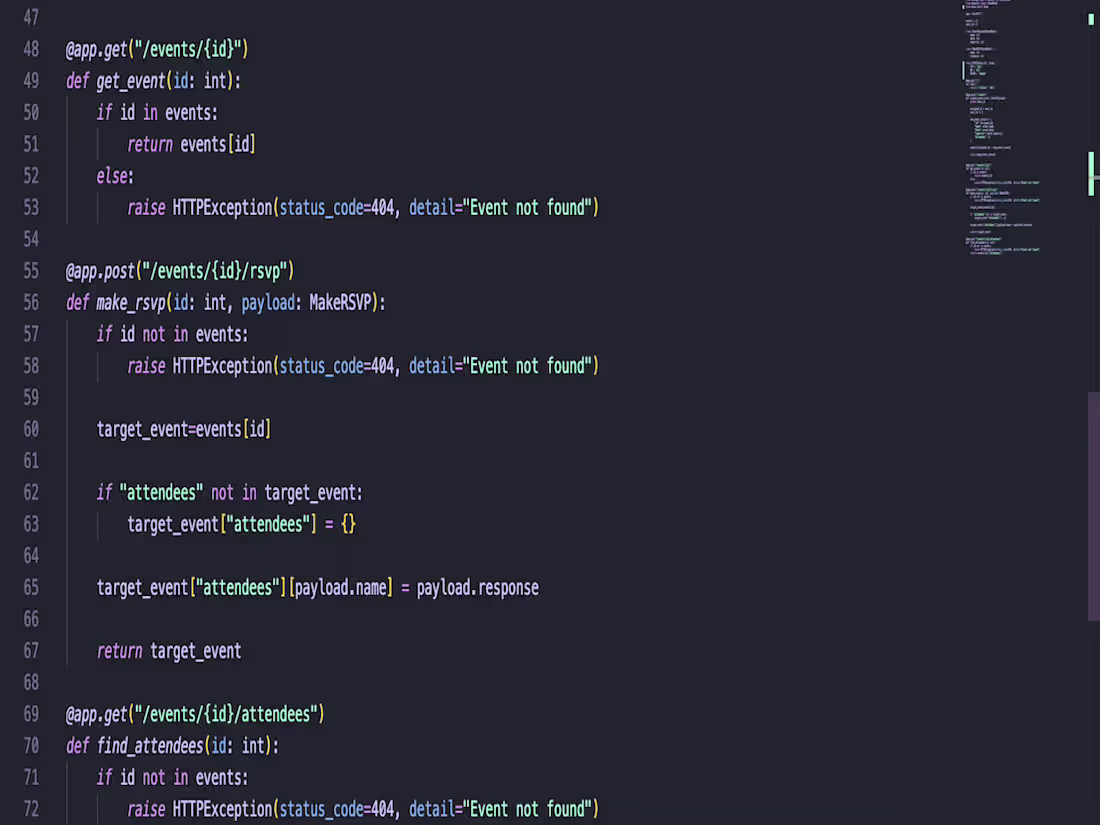
Task: Click target_event=events[id] assignment on line 60
Action: tap(184, 429)
